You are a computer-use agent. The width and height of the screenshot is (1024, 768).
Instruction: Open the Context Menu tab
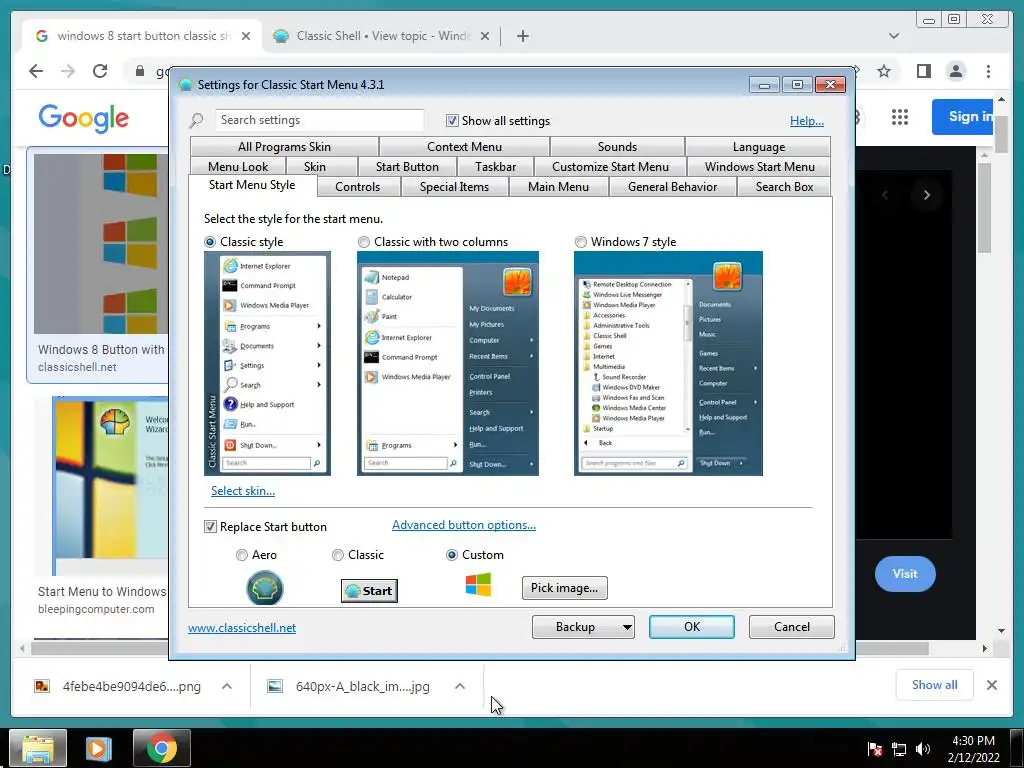464,147
